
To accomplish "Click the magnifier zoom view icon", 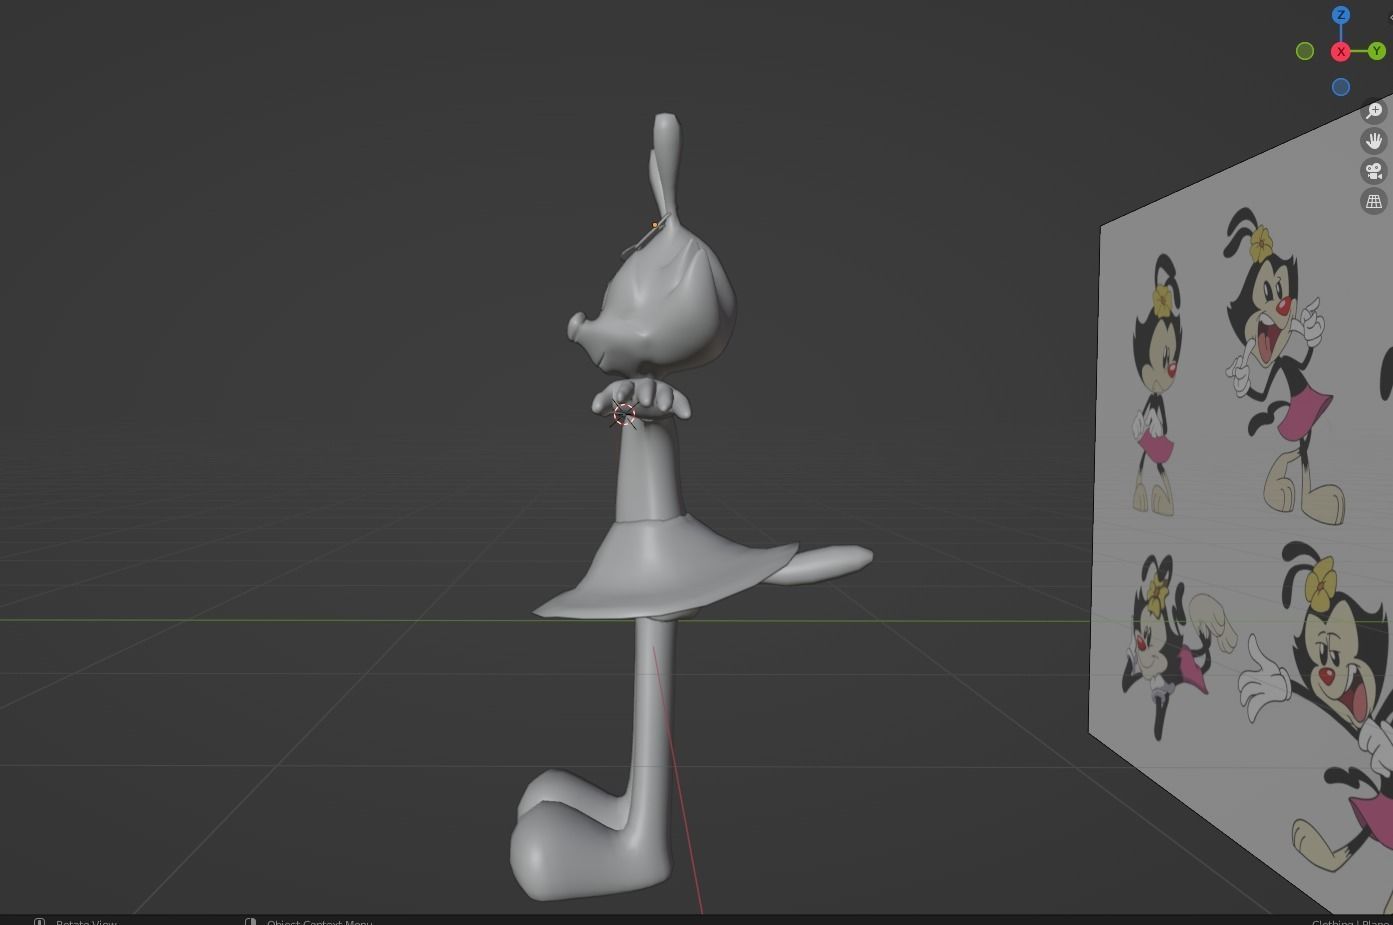I will (1374, 111).
